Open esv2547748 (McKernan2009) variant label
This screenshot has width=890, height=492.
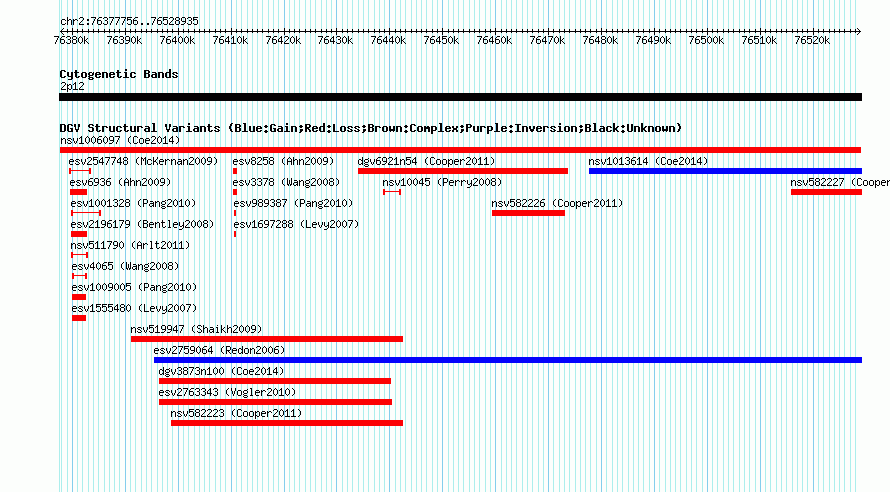click(143, 161)
